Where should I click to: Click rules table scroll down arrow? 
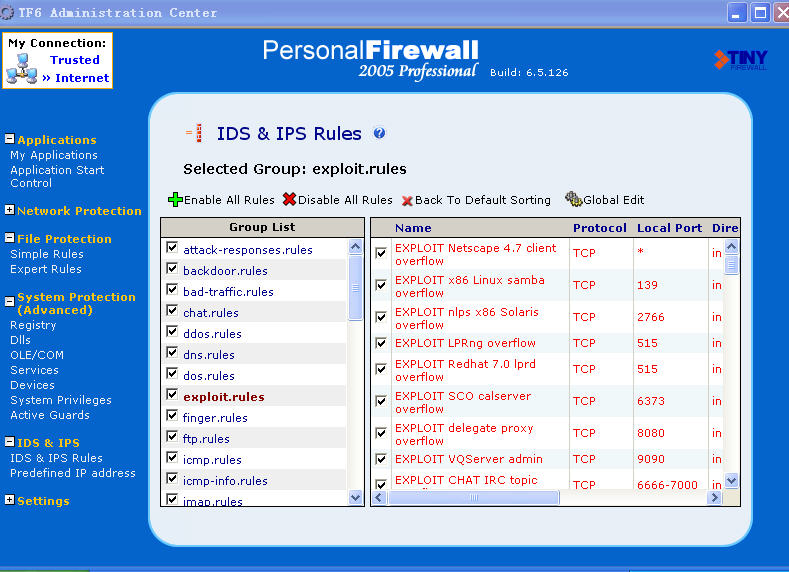coord(731,480)
